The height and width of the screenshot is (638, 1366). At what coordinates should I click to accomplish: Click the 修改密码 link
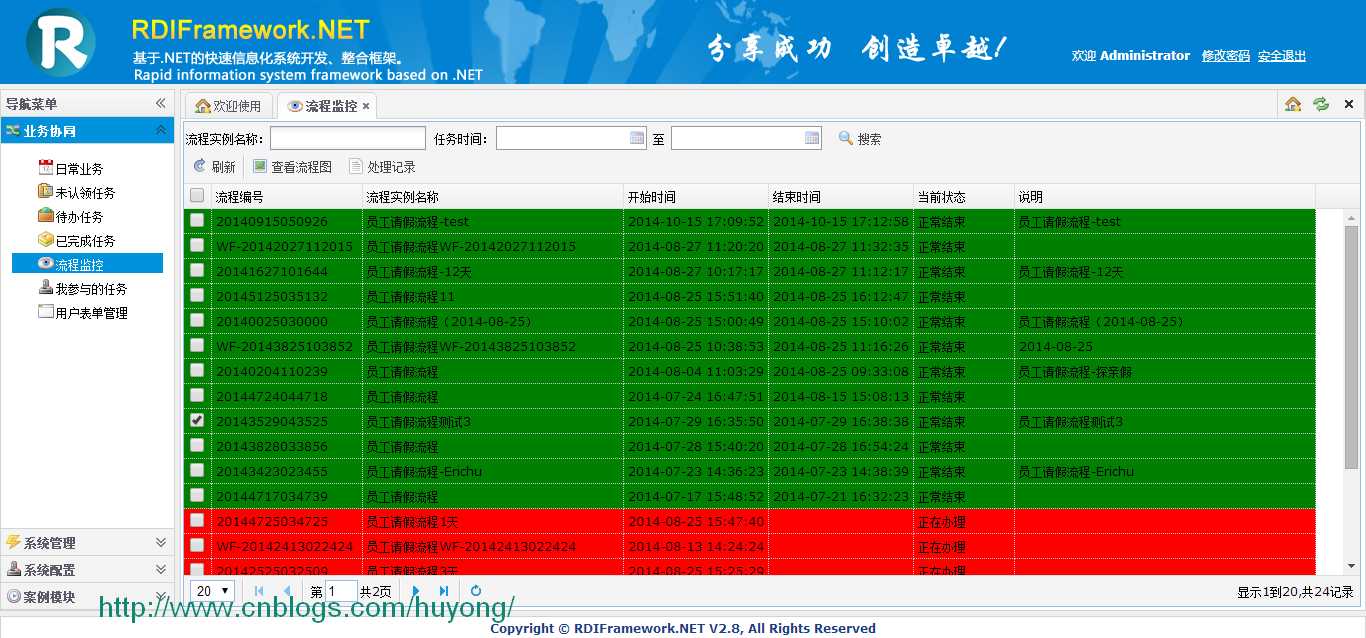tap(1226, 56)
